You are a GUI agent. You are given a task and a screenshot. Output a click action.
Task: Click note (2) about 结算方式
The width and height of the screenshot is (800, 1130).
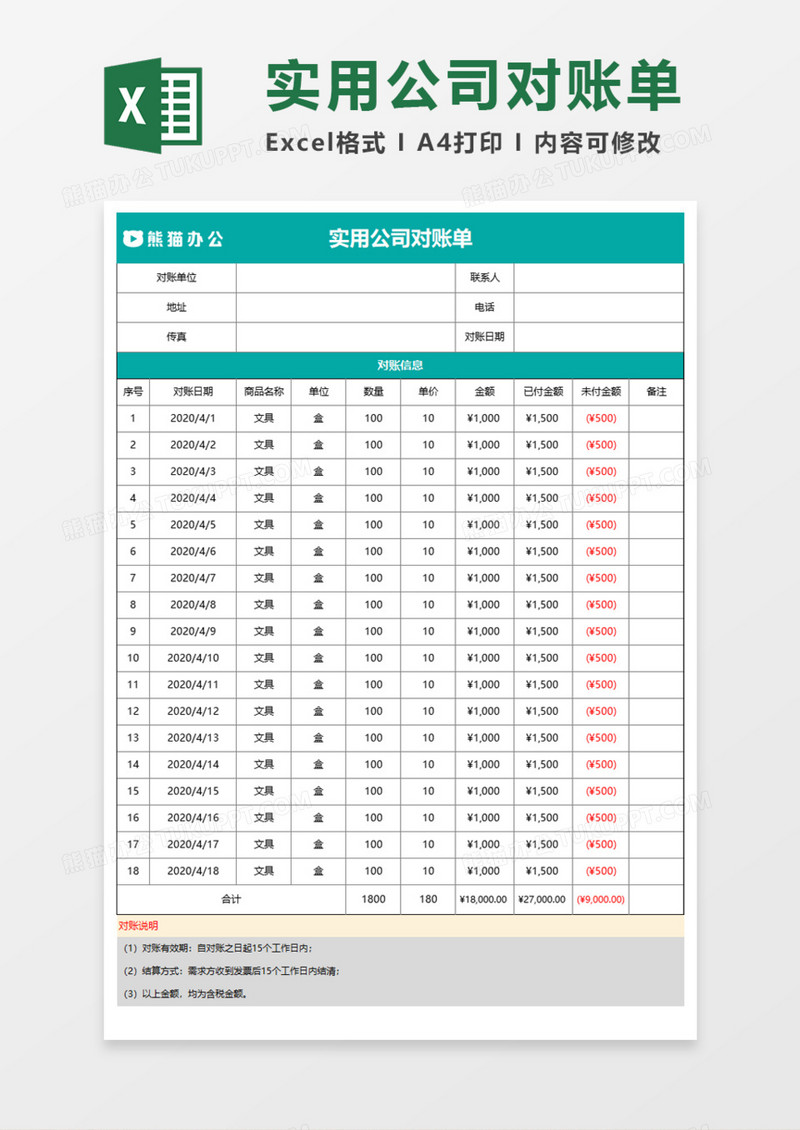[231, 971]
